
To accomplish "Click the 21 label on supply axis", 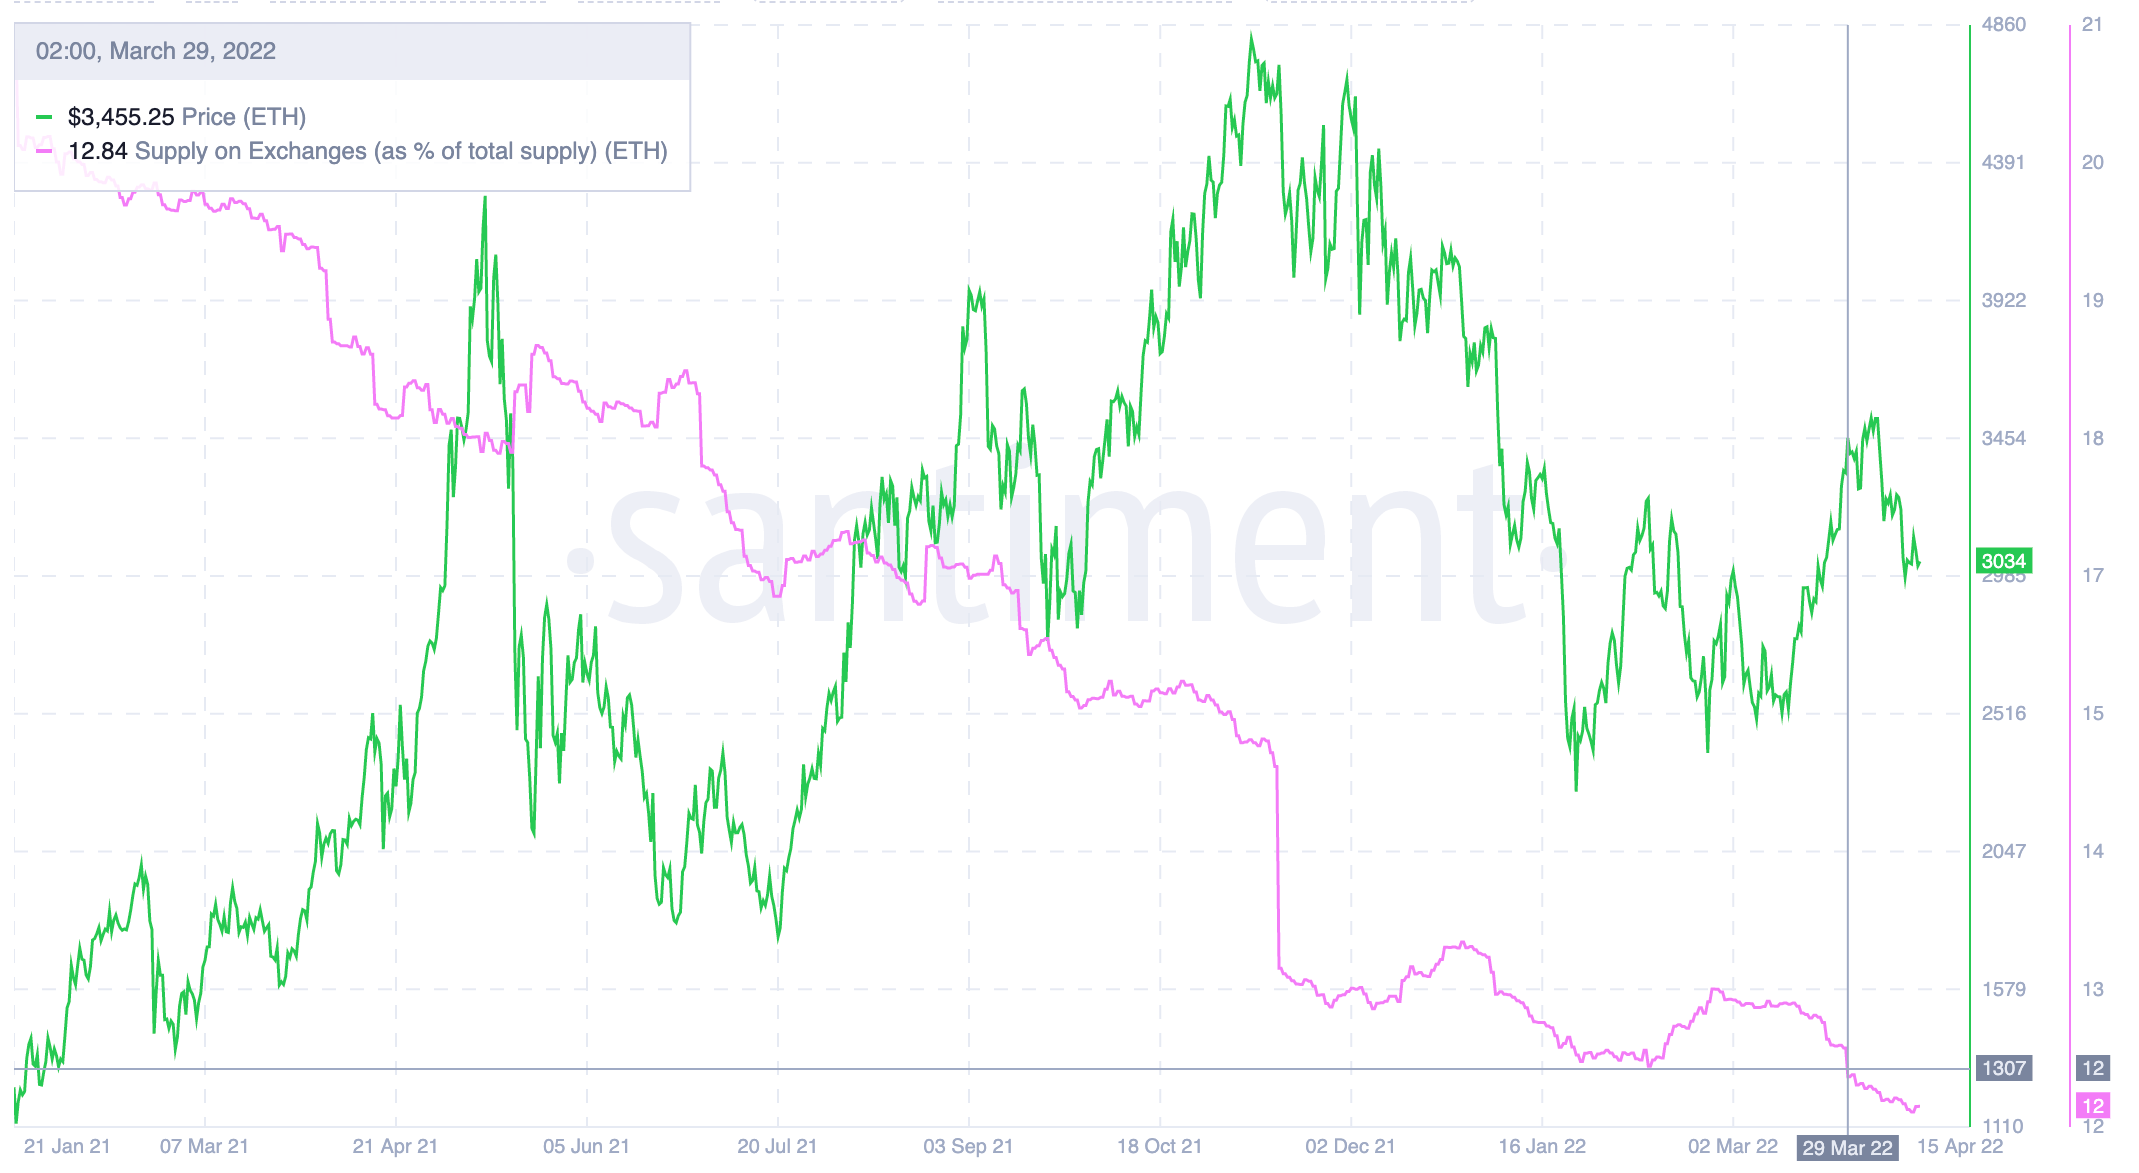I will click(x=2092, y=25).
